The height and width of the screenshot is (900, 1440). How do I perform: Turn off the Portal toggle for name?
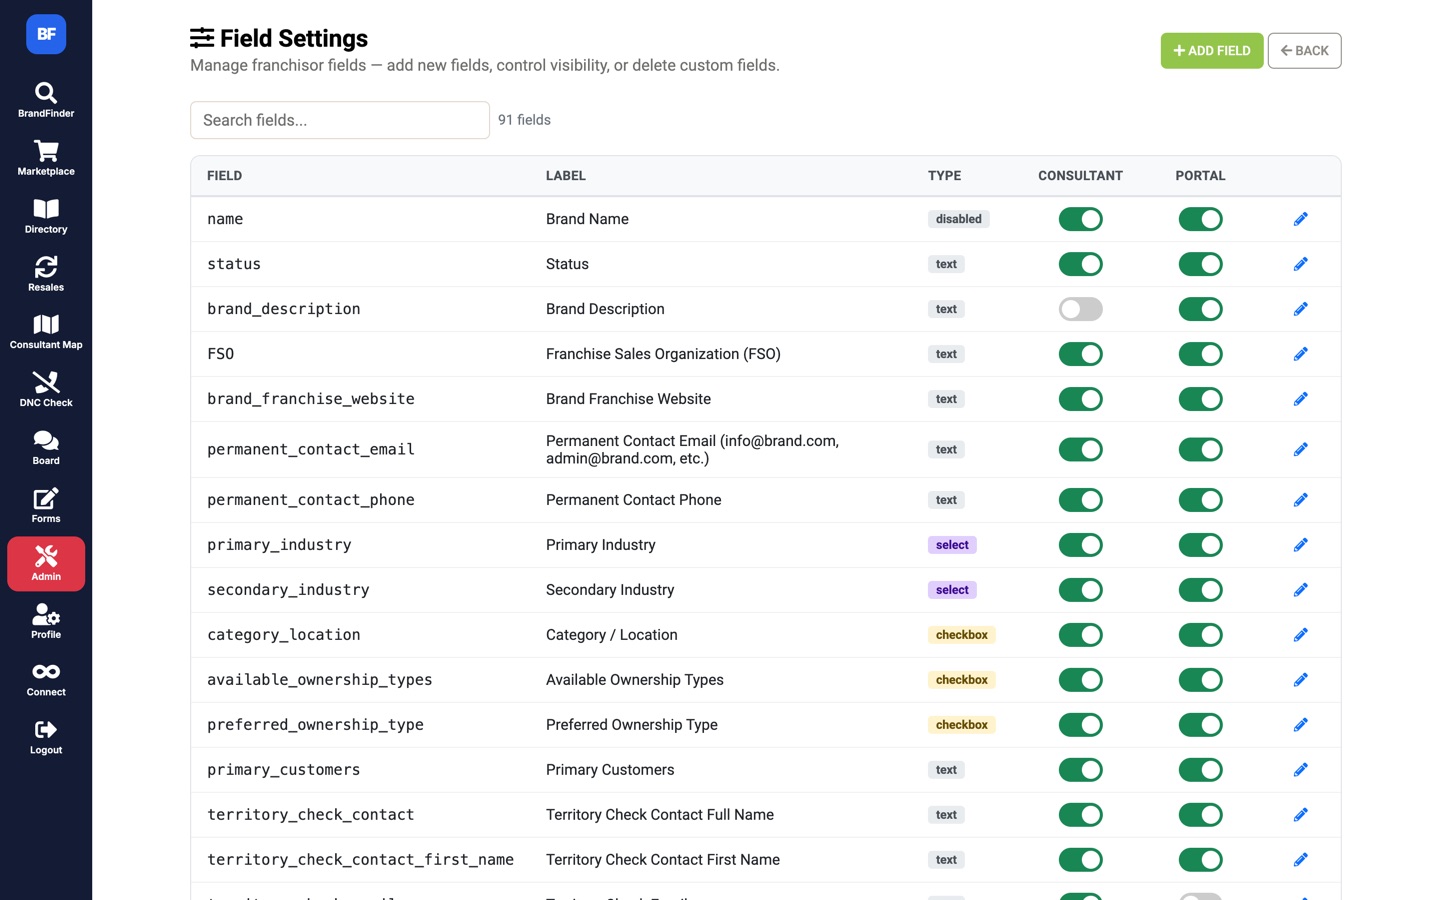tap(1200, 219)
